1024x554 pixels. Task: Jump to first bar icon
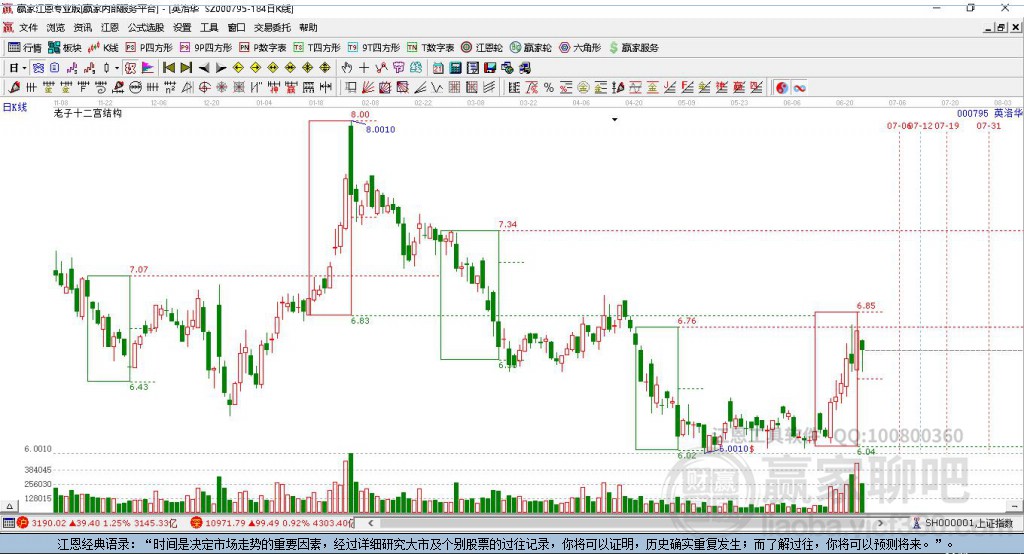click(x=169, y=68)
